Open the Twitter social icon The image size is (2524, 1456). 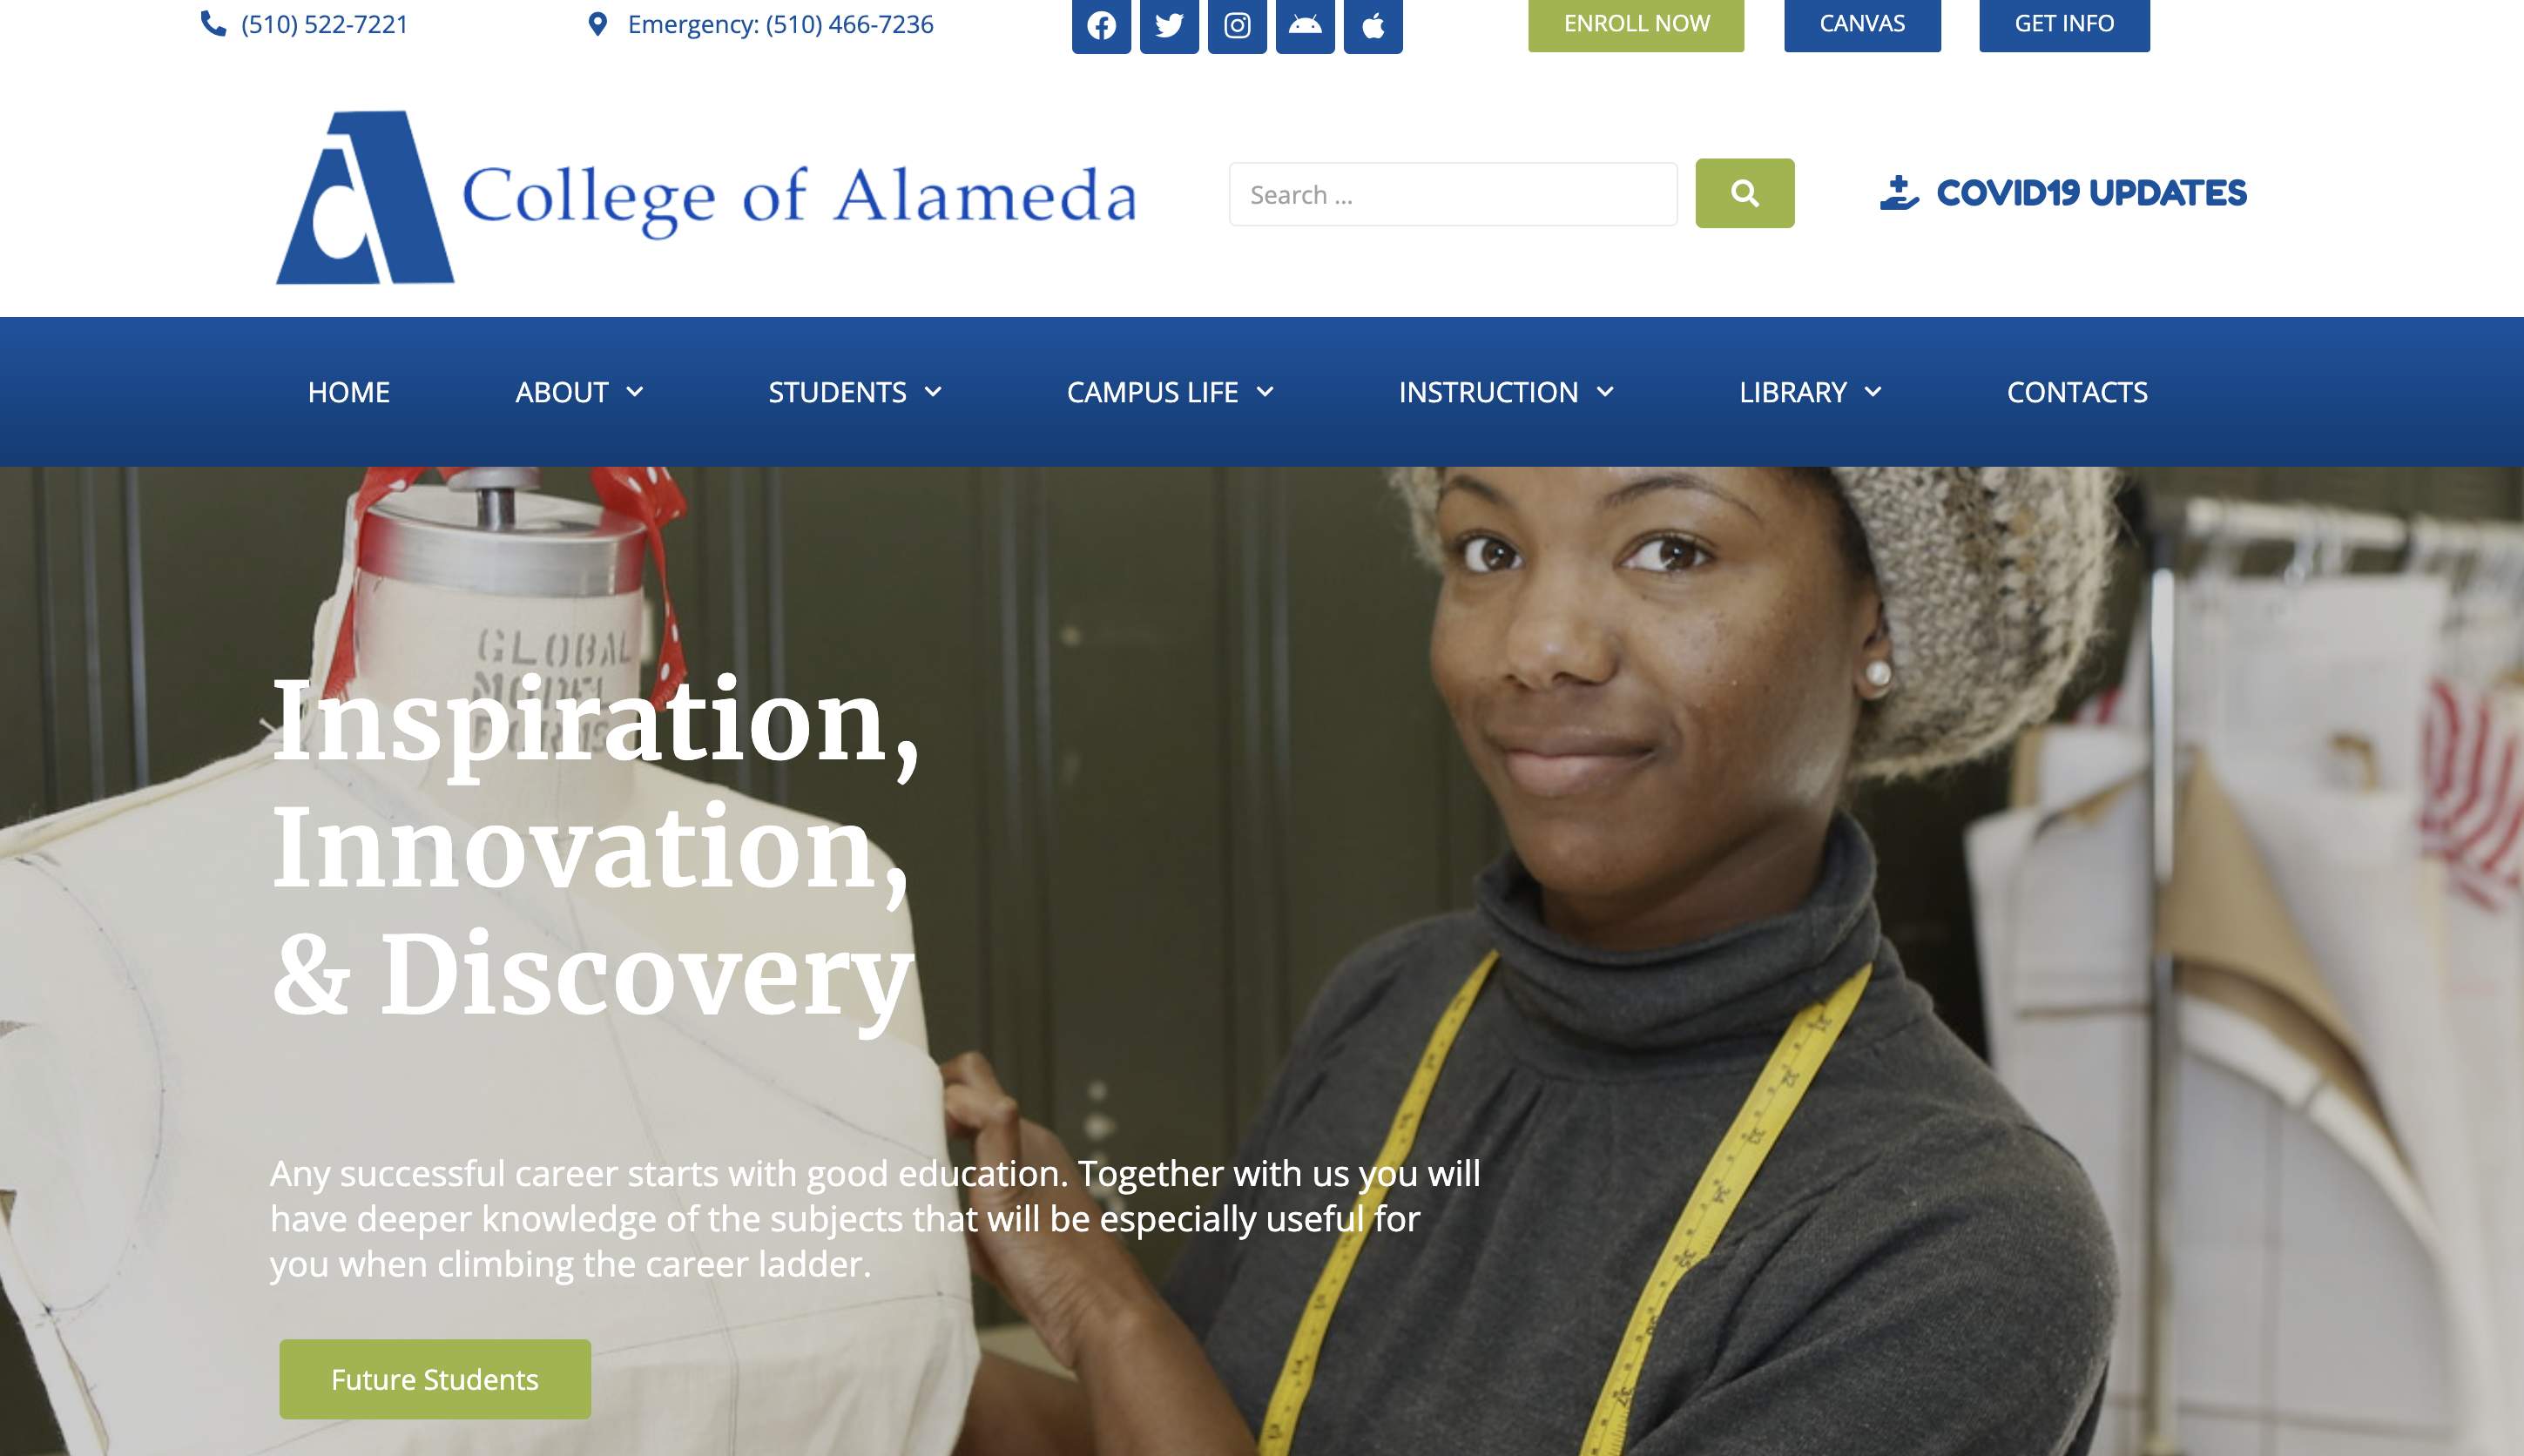coord(1169,25)
